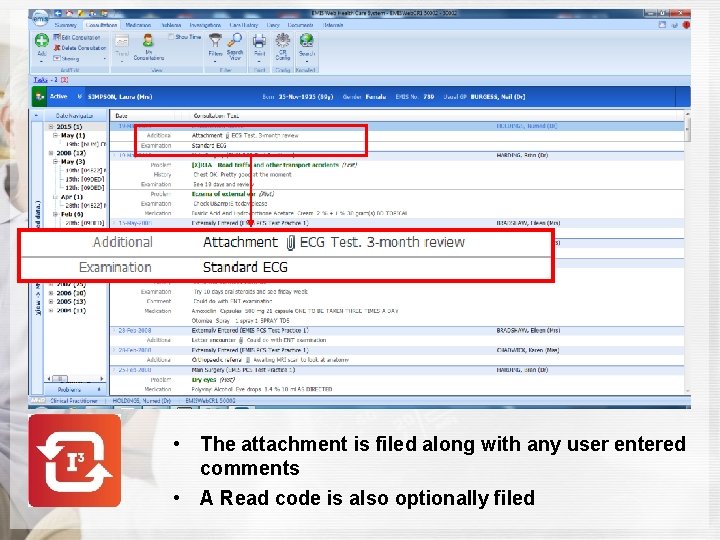
Task: Click the green patient icon in precis bar
Action: click(39, 97)
